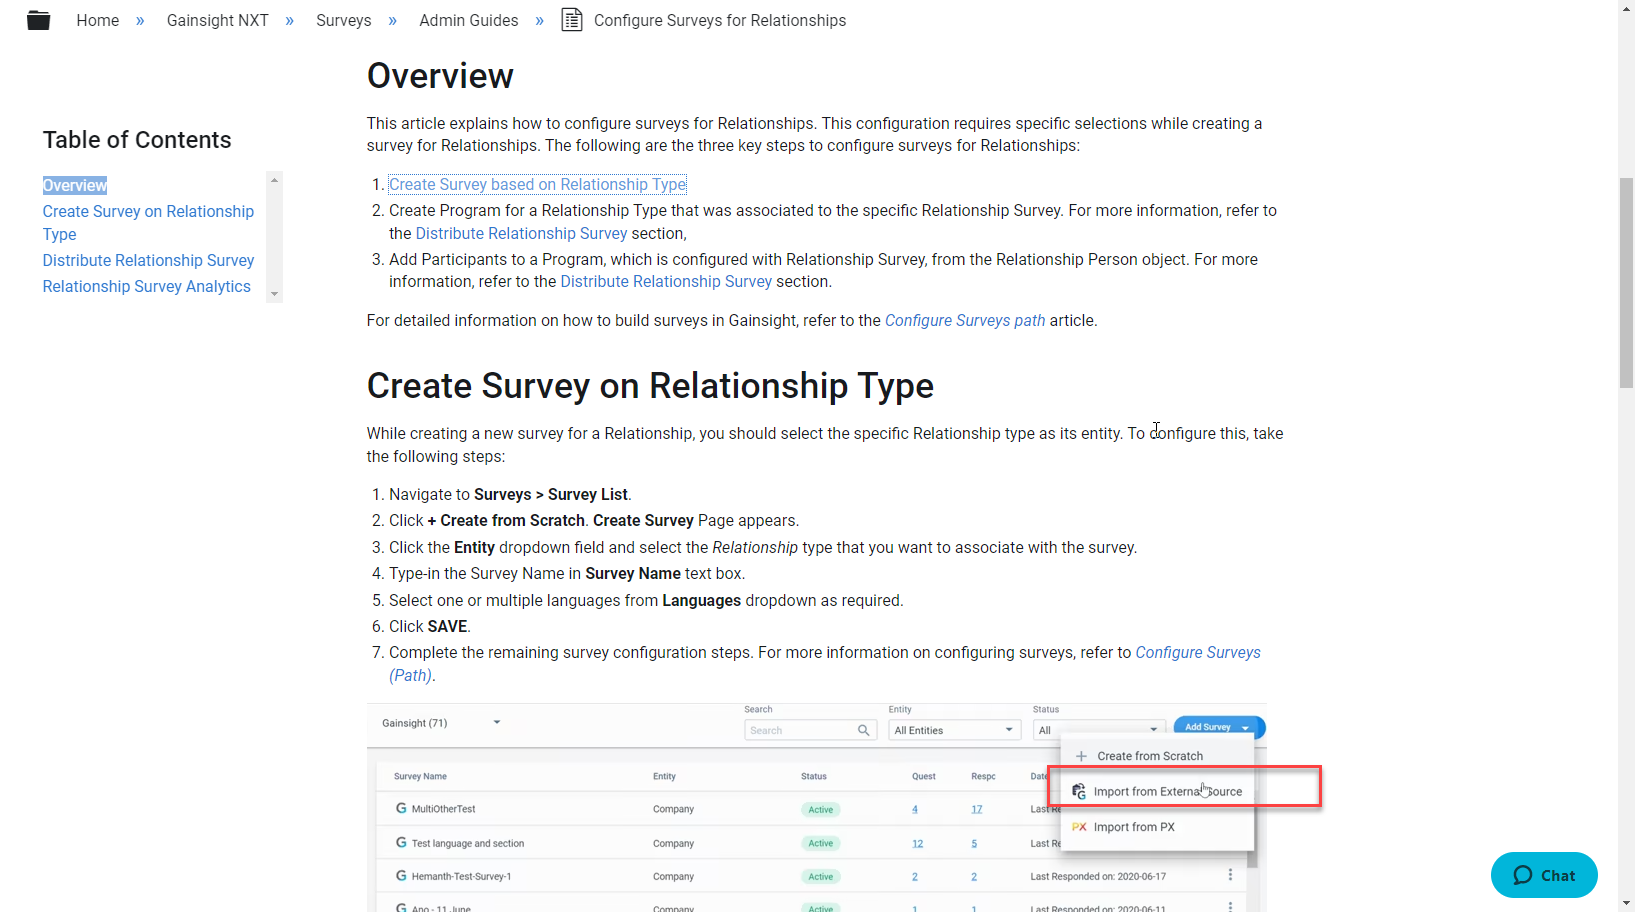Click Hemanth-Test-Survey-1 survey name

pyautogui.click(x=461, y=876)
